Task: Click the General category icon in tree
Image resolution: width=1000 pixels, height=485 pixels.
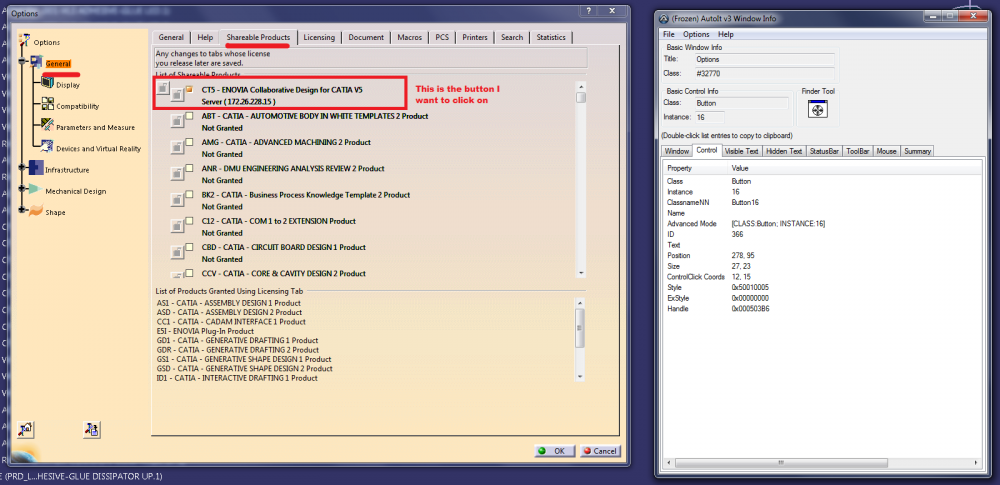Action: tap(36, 63)
